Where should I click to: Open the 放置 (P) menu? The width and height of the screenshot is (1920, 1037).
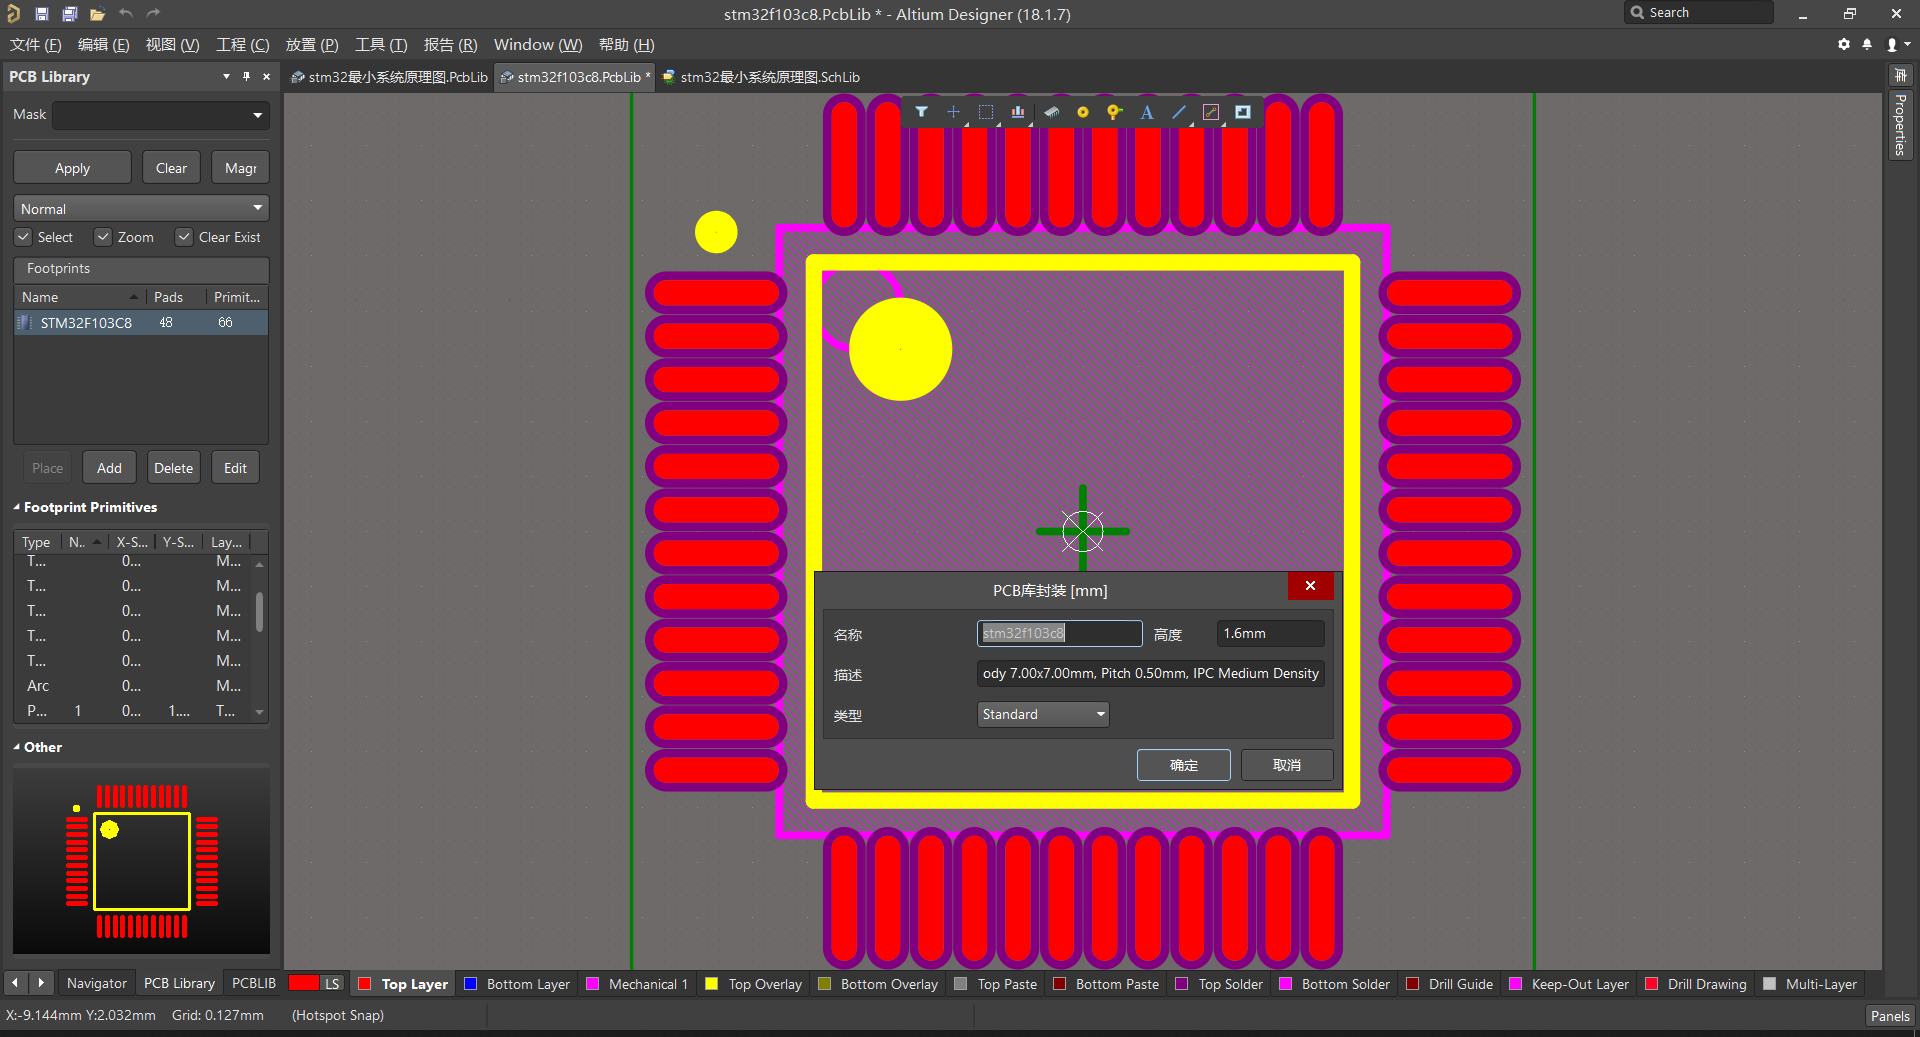pos(312,45)
